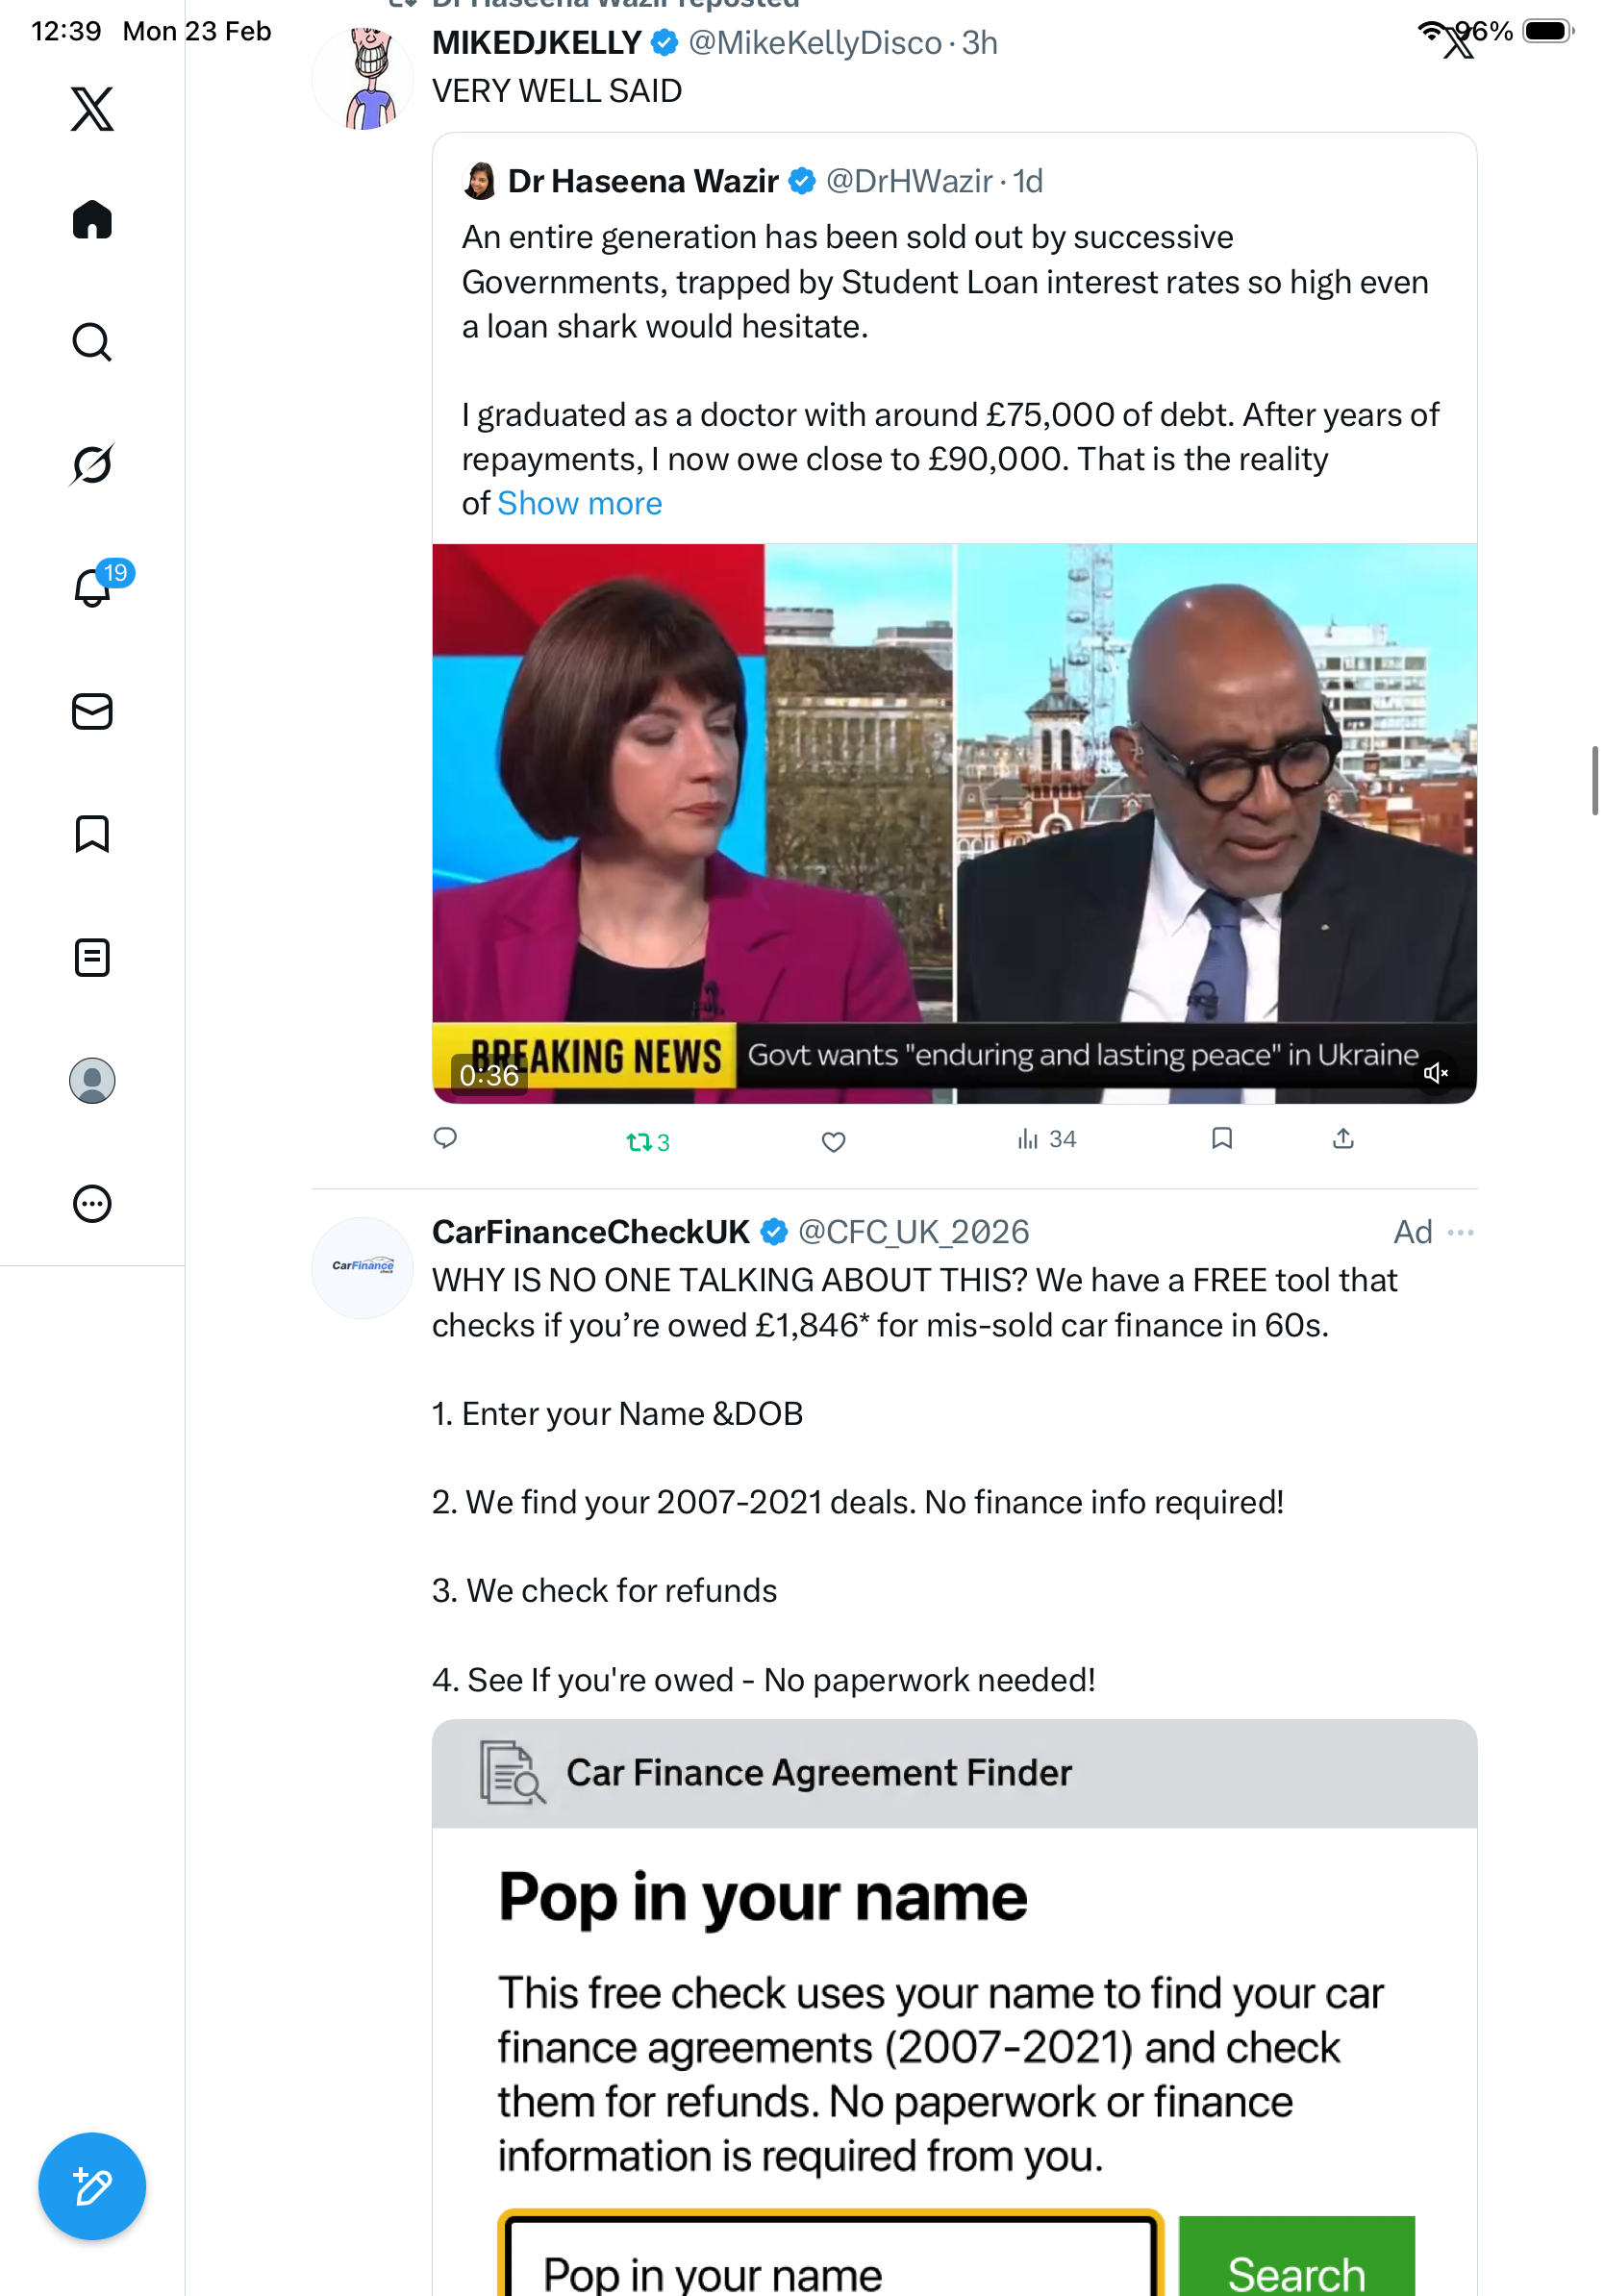
Task: Go to X logo in sidebar
Action: pyautogui.click(x=92, y=109)
